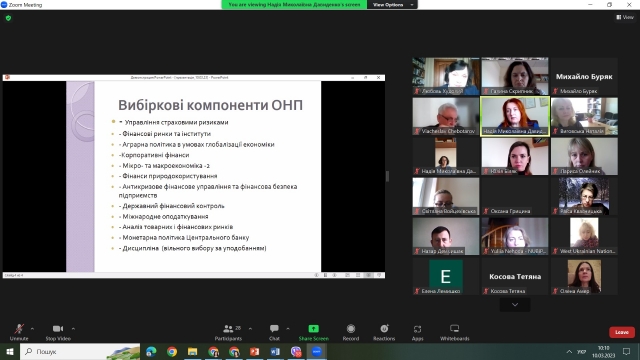640x360 pixels.
Task: Click the line Корпоративні фінанси
Action: (x=154, y=155)
